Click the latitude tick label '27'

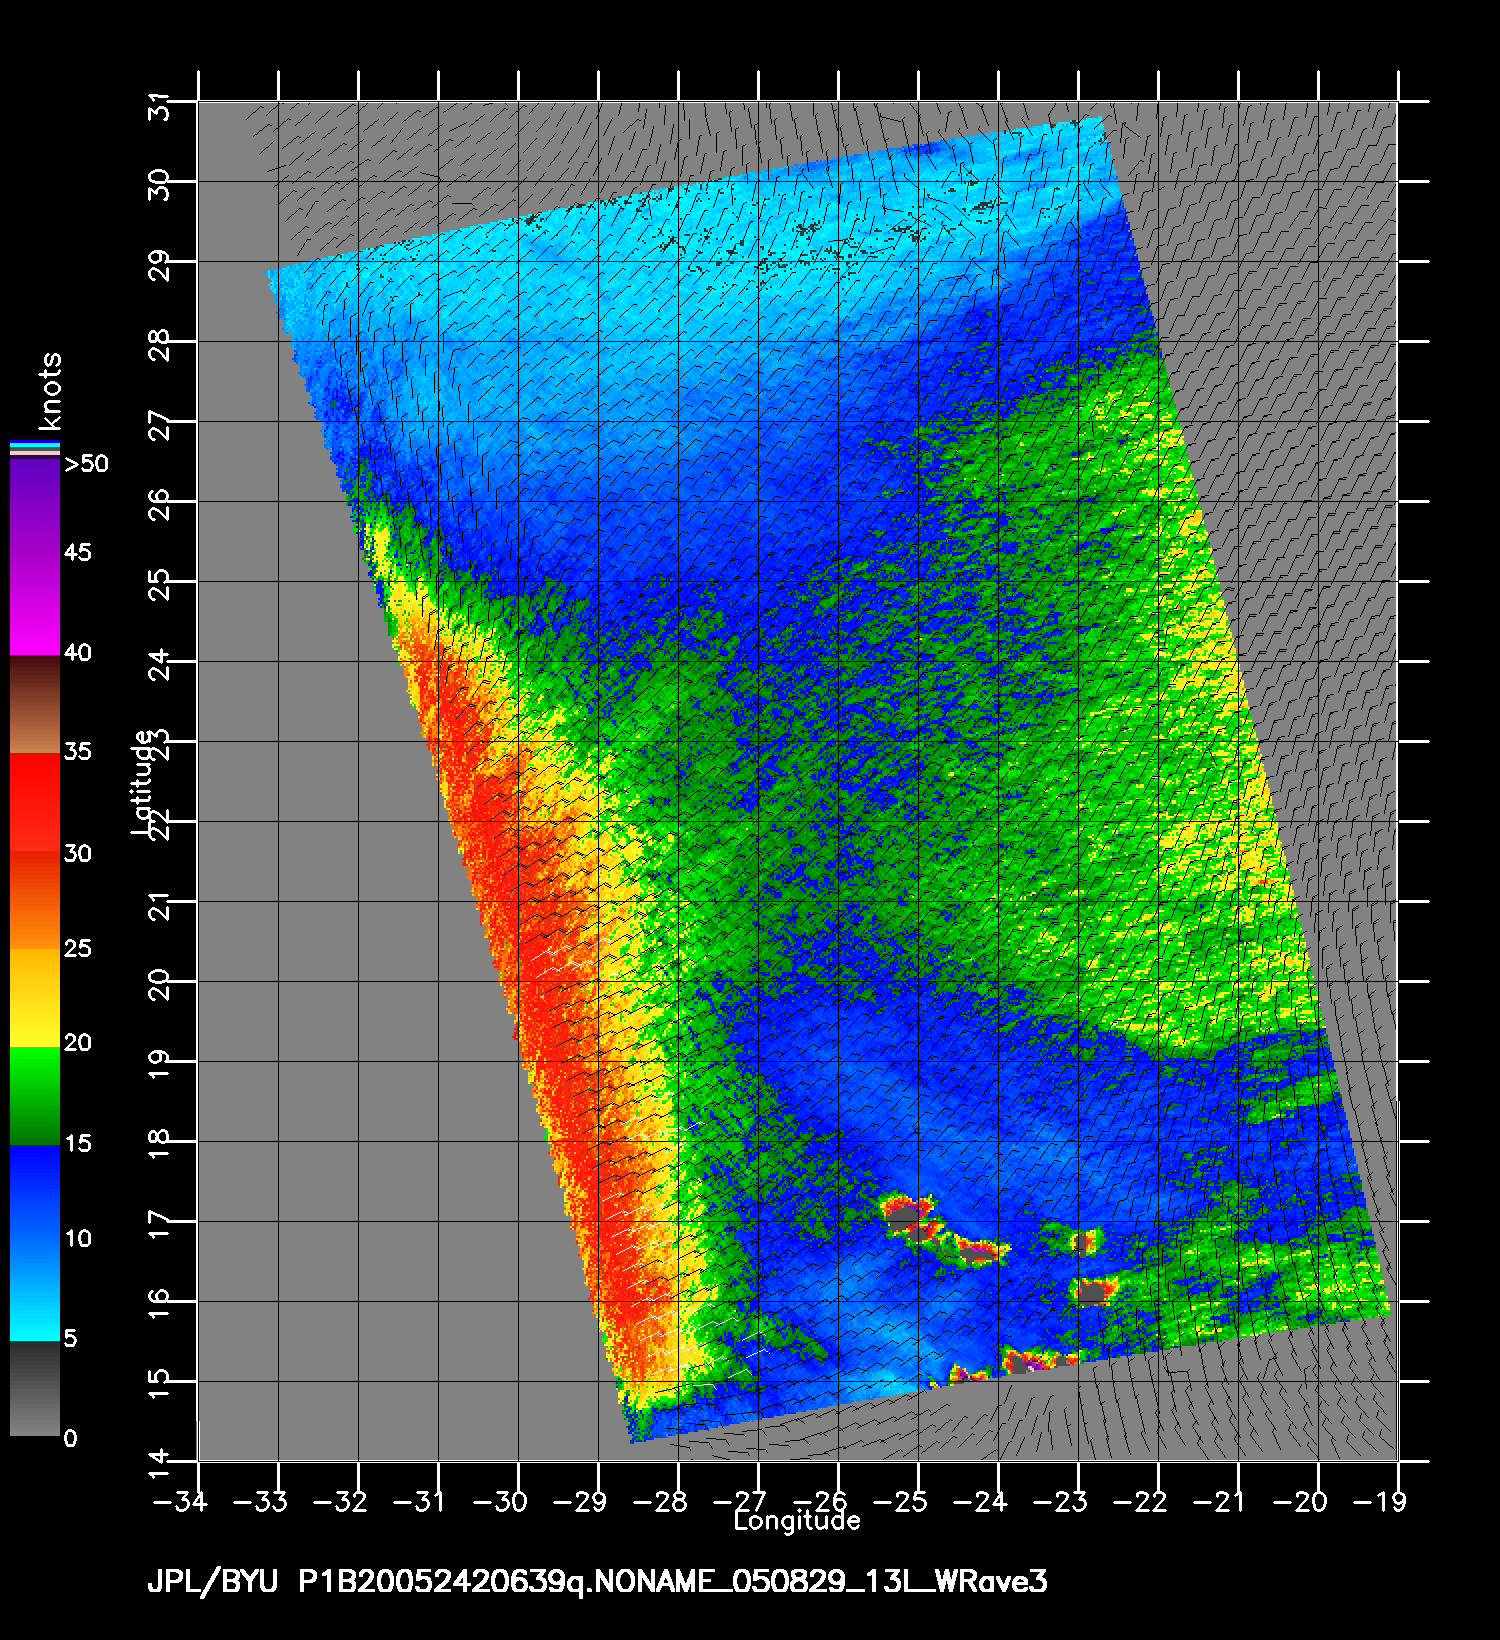pyautogui.click(x=159, y=426)
